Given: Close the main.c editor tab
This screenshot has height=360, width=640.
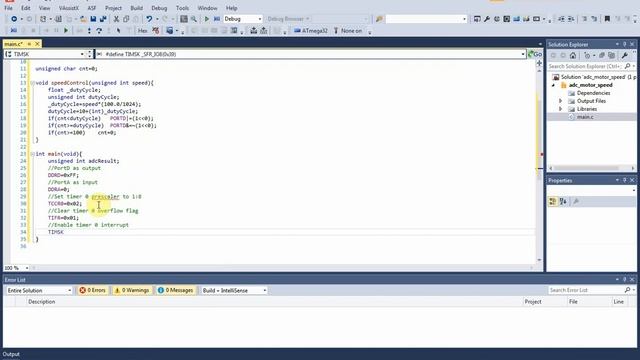Looking at the screenshot, I should pos(37,44).
